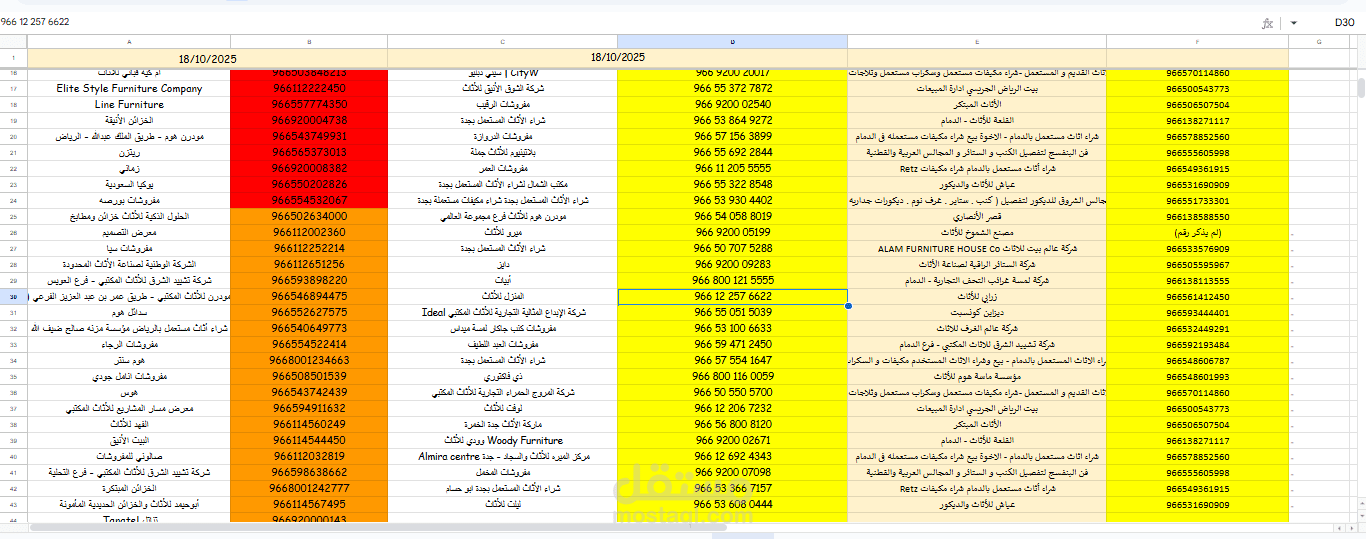Screen dimensions: 1366x539
Task: Select row 40 header
Action: point(13,457)
